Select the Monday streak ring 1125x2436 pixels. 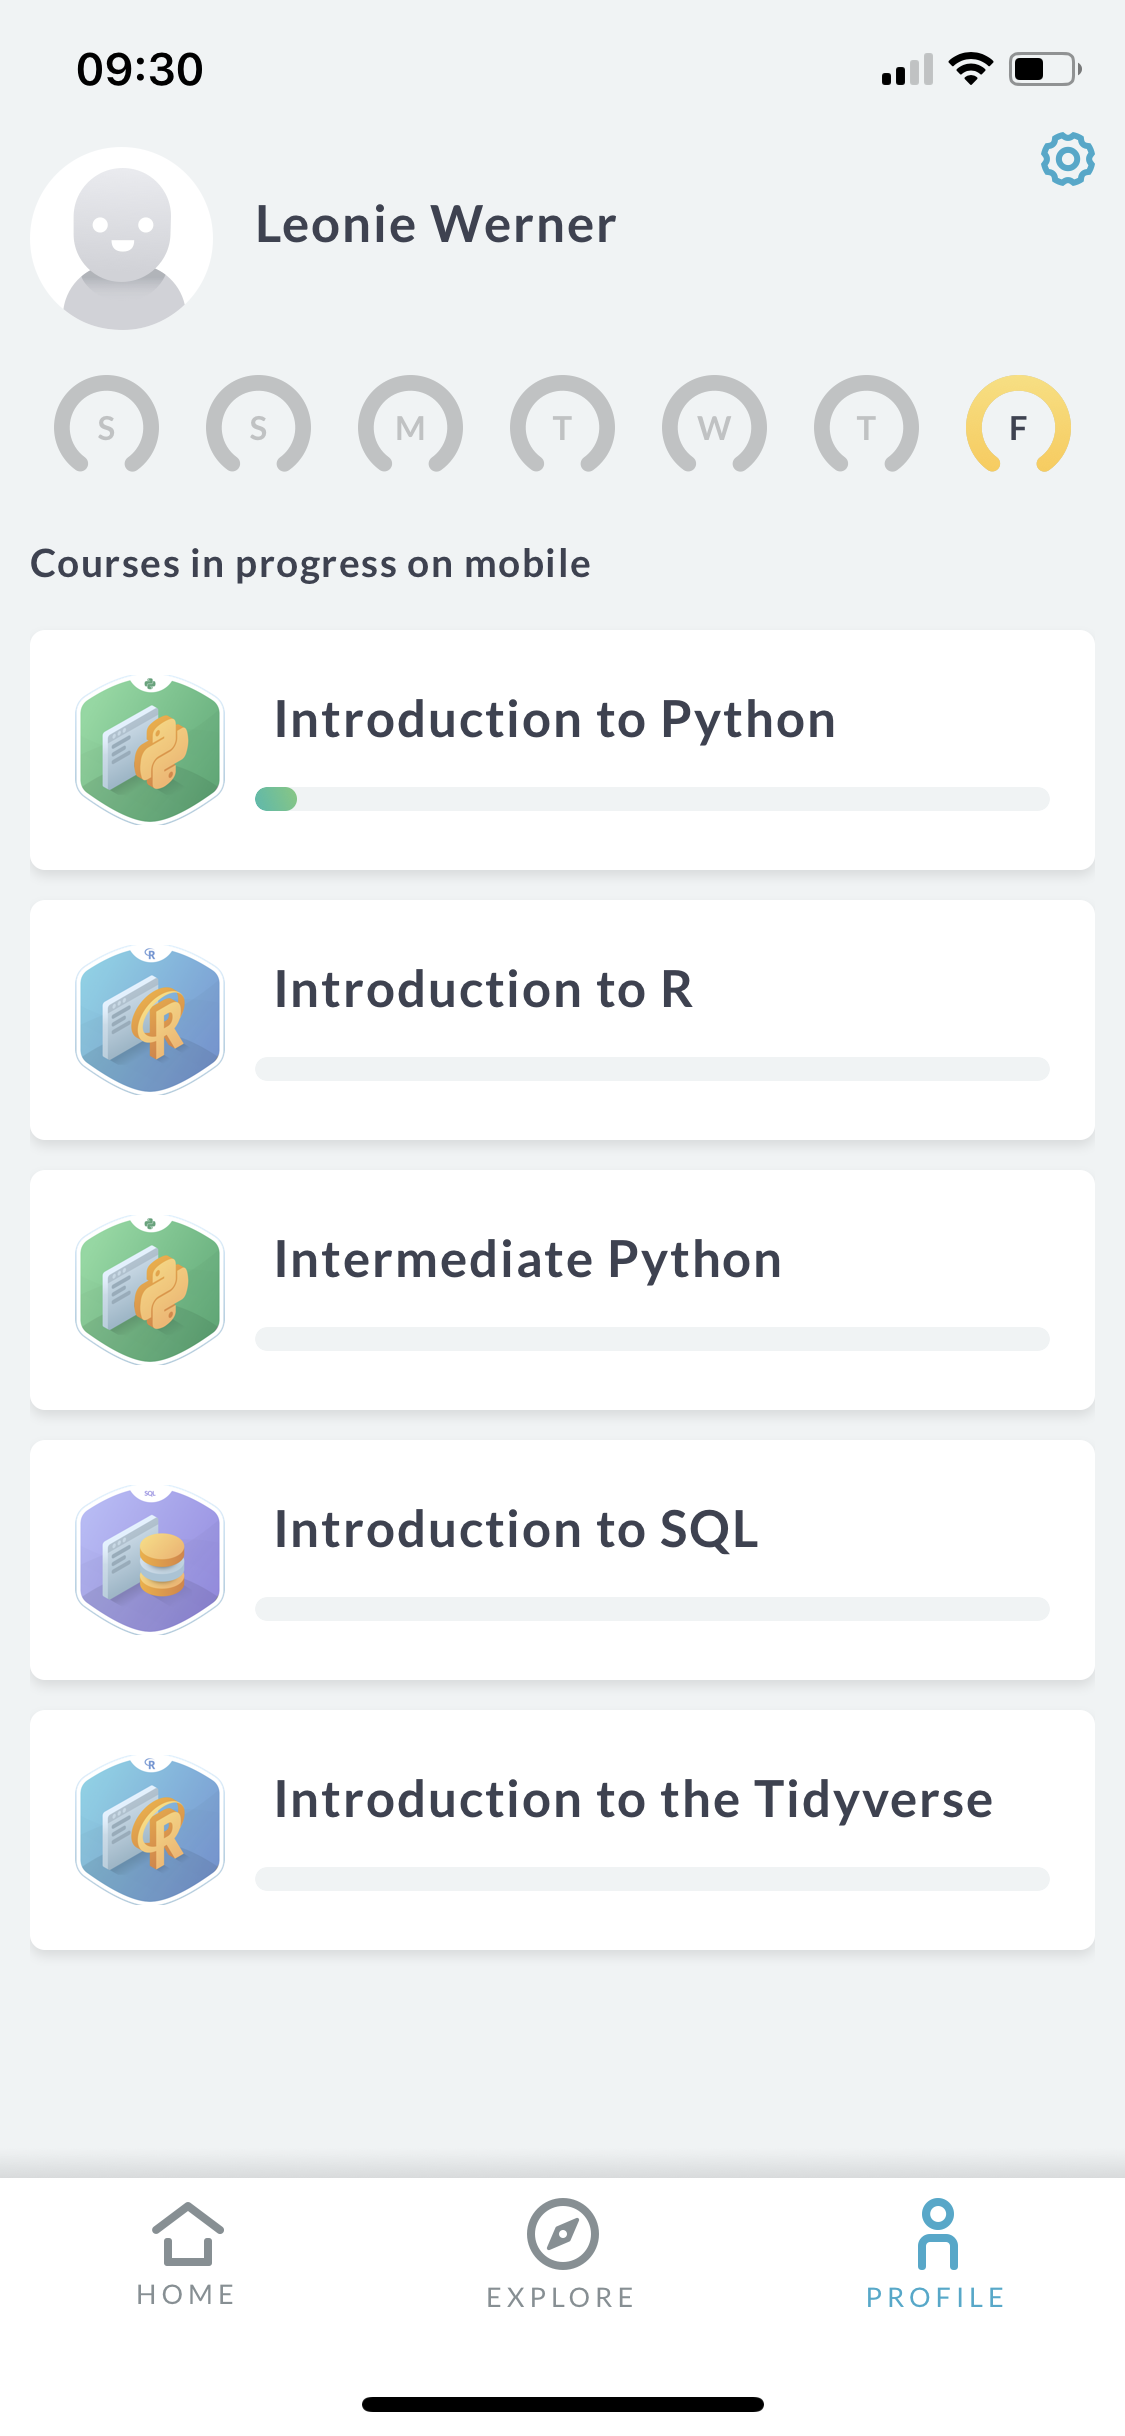[x=410, y=427]
